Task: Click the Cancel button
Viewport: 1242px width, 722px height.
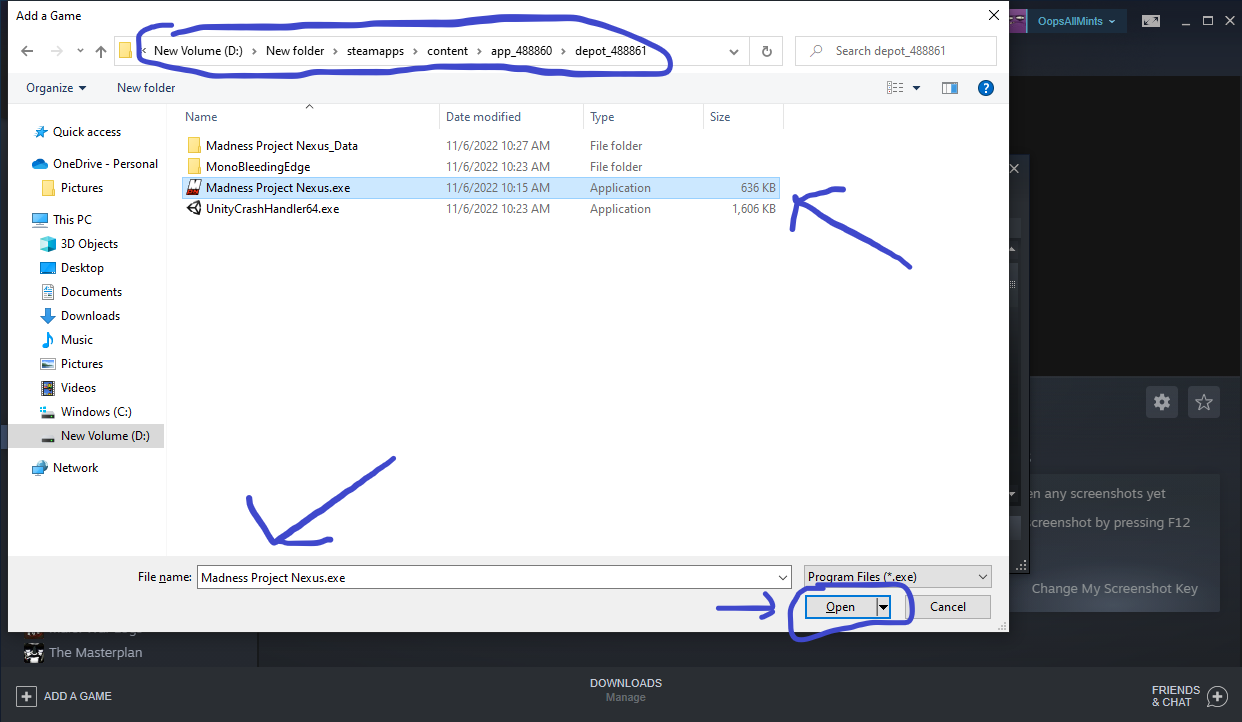Action: click(948, 607)
